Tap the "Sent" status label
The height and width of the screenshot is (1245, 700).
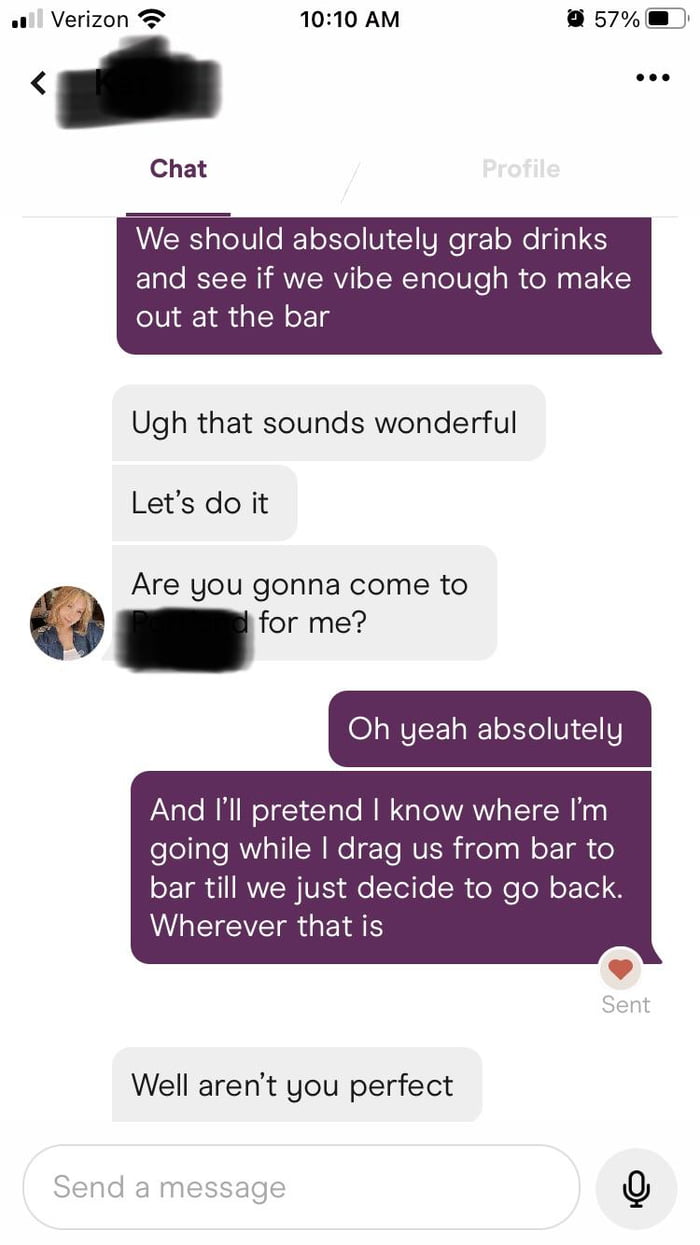click(626, 1005)
